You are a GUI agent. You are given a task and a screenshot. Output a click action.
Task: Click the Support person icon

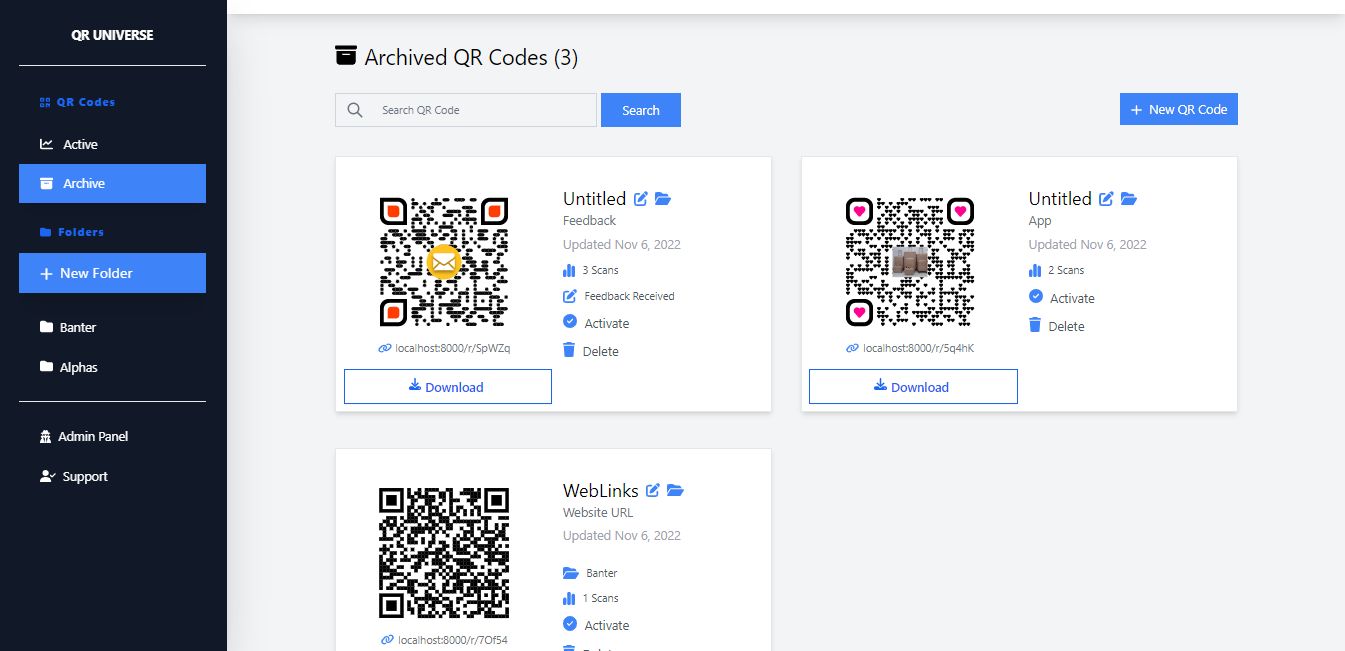click(x=47, y=476)
